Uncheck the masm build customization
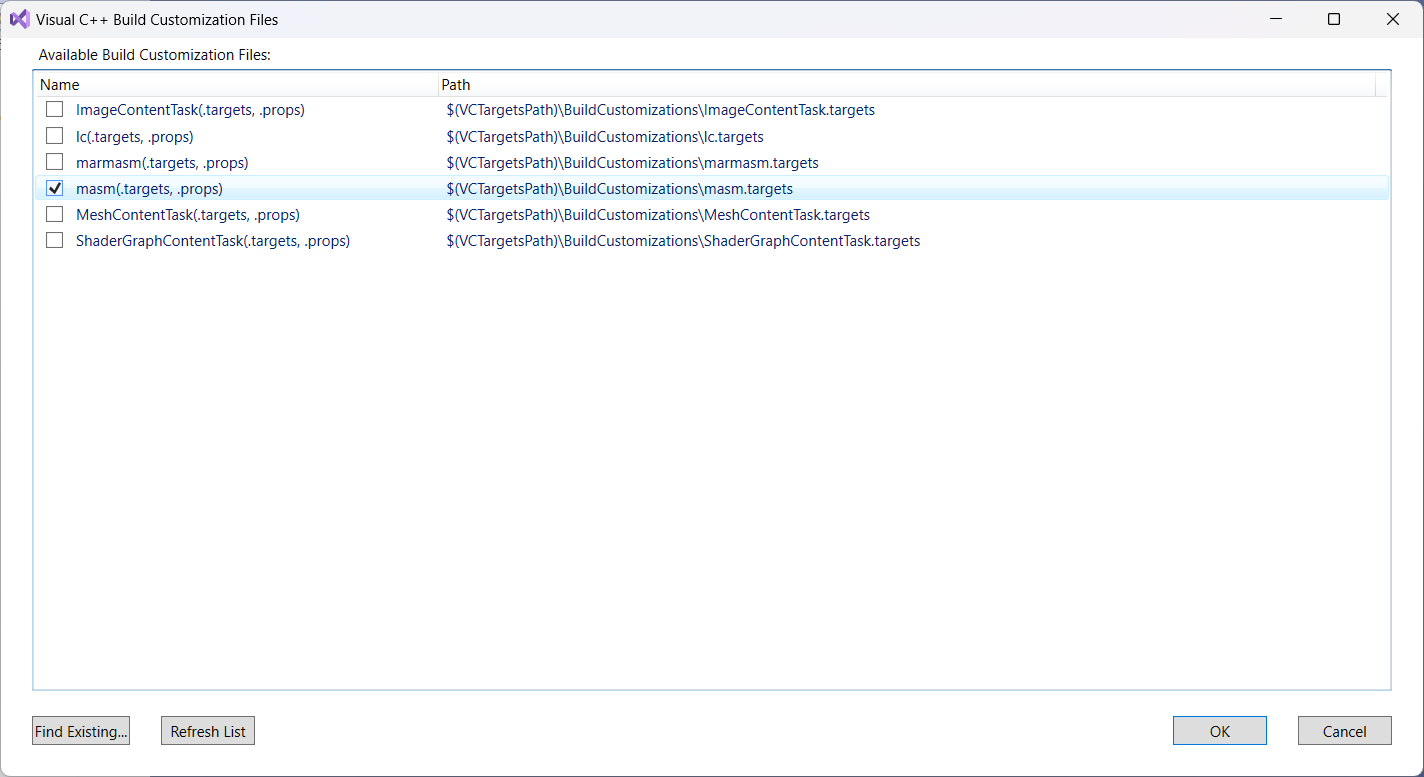 pyautogui.click(x=55, y=188)
